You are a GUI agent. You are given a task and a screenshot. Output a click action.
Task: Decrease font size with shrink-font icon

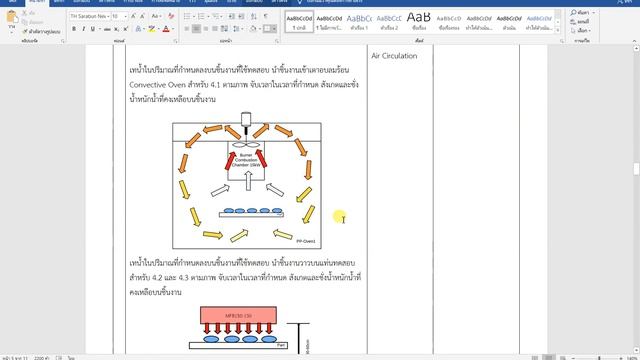point(142,16)
